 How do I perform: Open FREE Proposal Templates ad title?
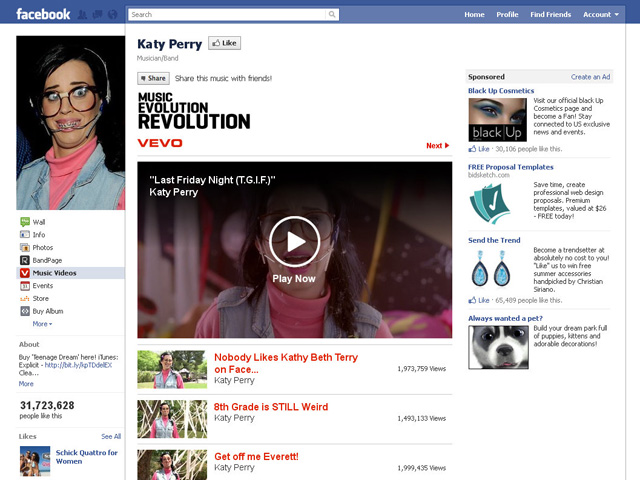click(511, 167)
